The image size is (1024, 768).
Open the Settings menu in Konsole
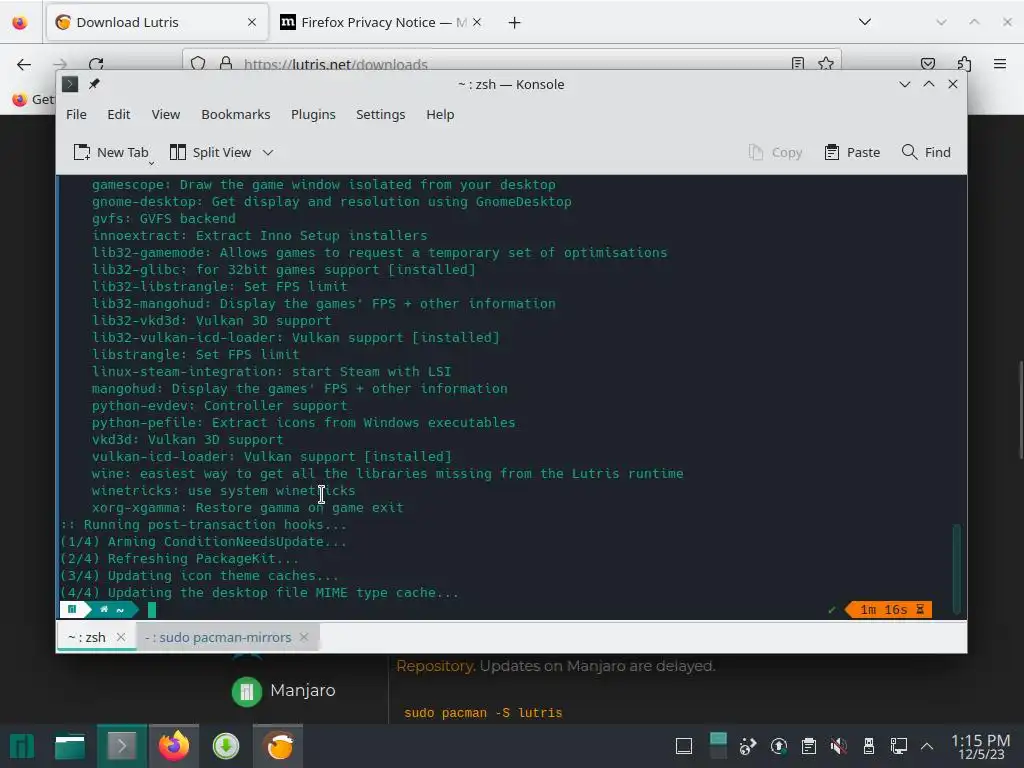click(x=381, y=114)
